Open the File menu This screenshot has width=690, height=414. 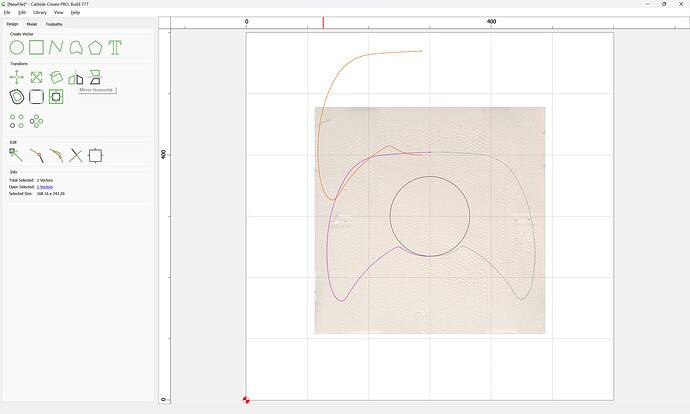(7, 12)
